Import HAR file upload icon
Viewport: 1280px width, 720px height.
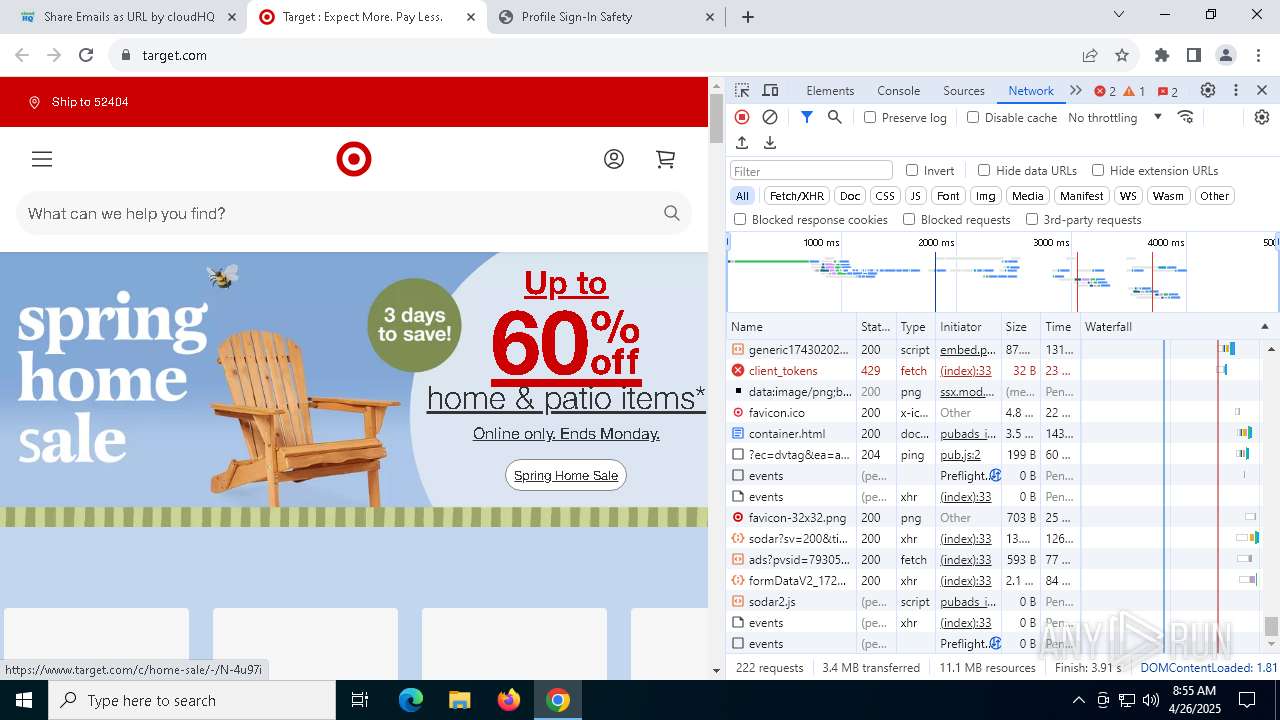click(742, 143)
